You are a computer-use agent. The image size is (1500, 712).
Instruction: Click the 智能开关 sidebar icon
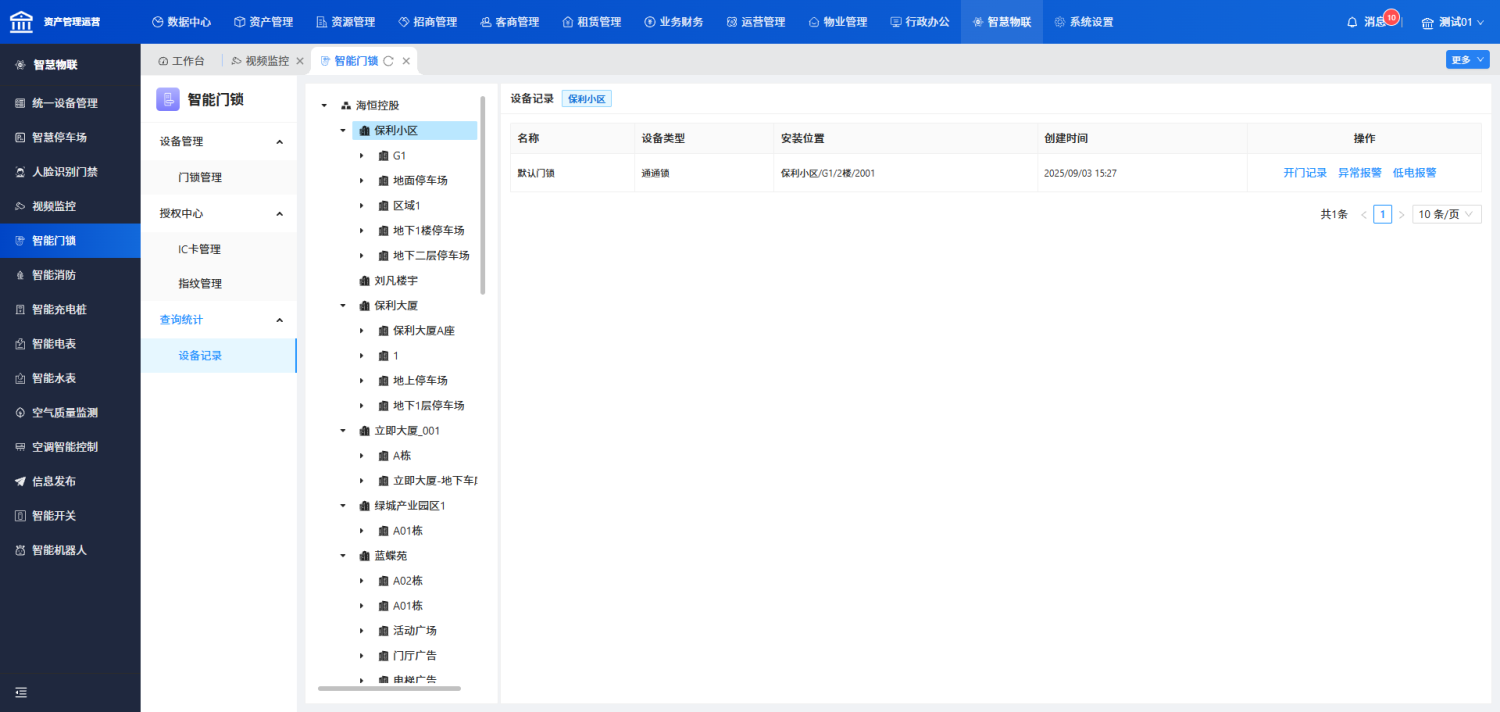(x=20, y=516)
